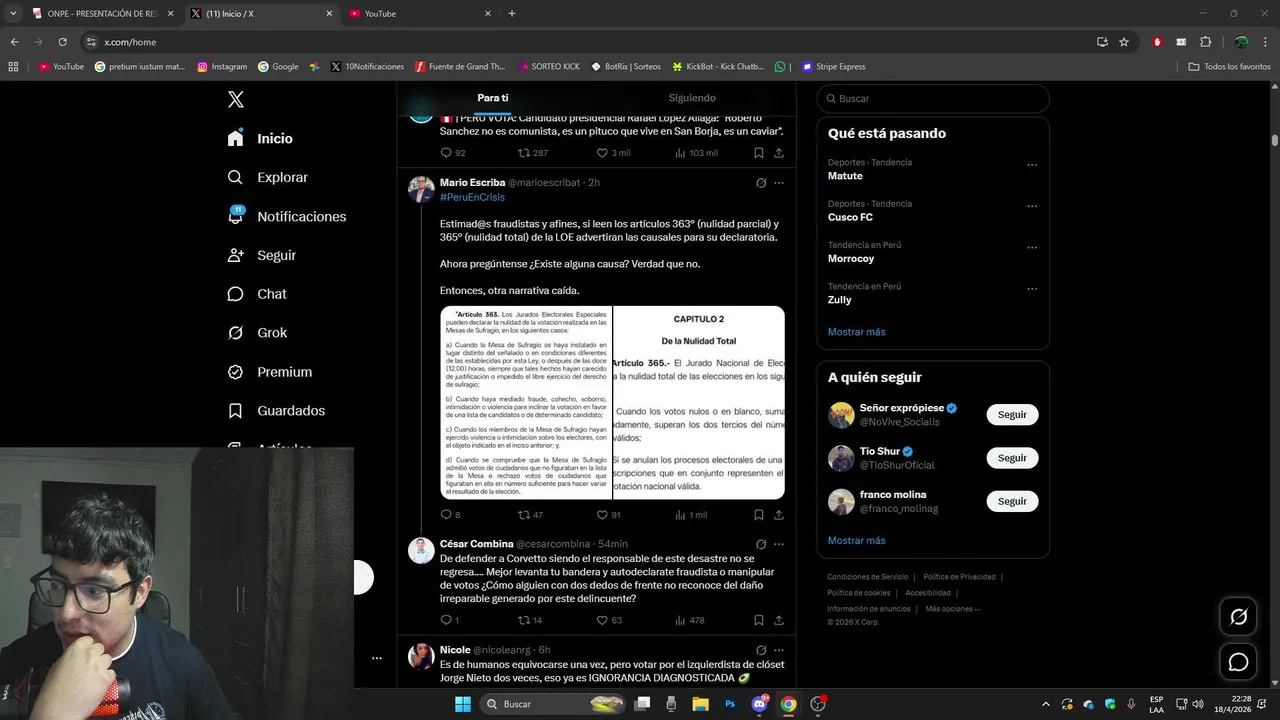
Task: Open more options on Mario Escriba's post
Action: [779, 183]
